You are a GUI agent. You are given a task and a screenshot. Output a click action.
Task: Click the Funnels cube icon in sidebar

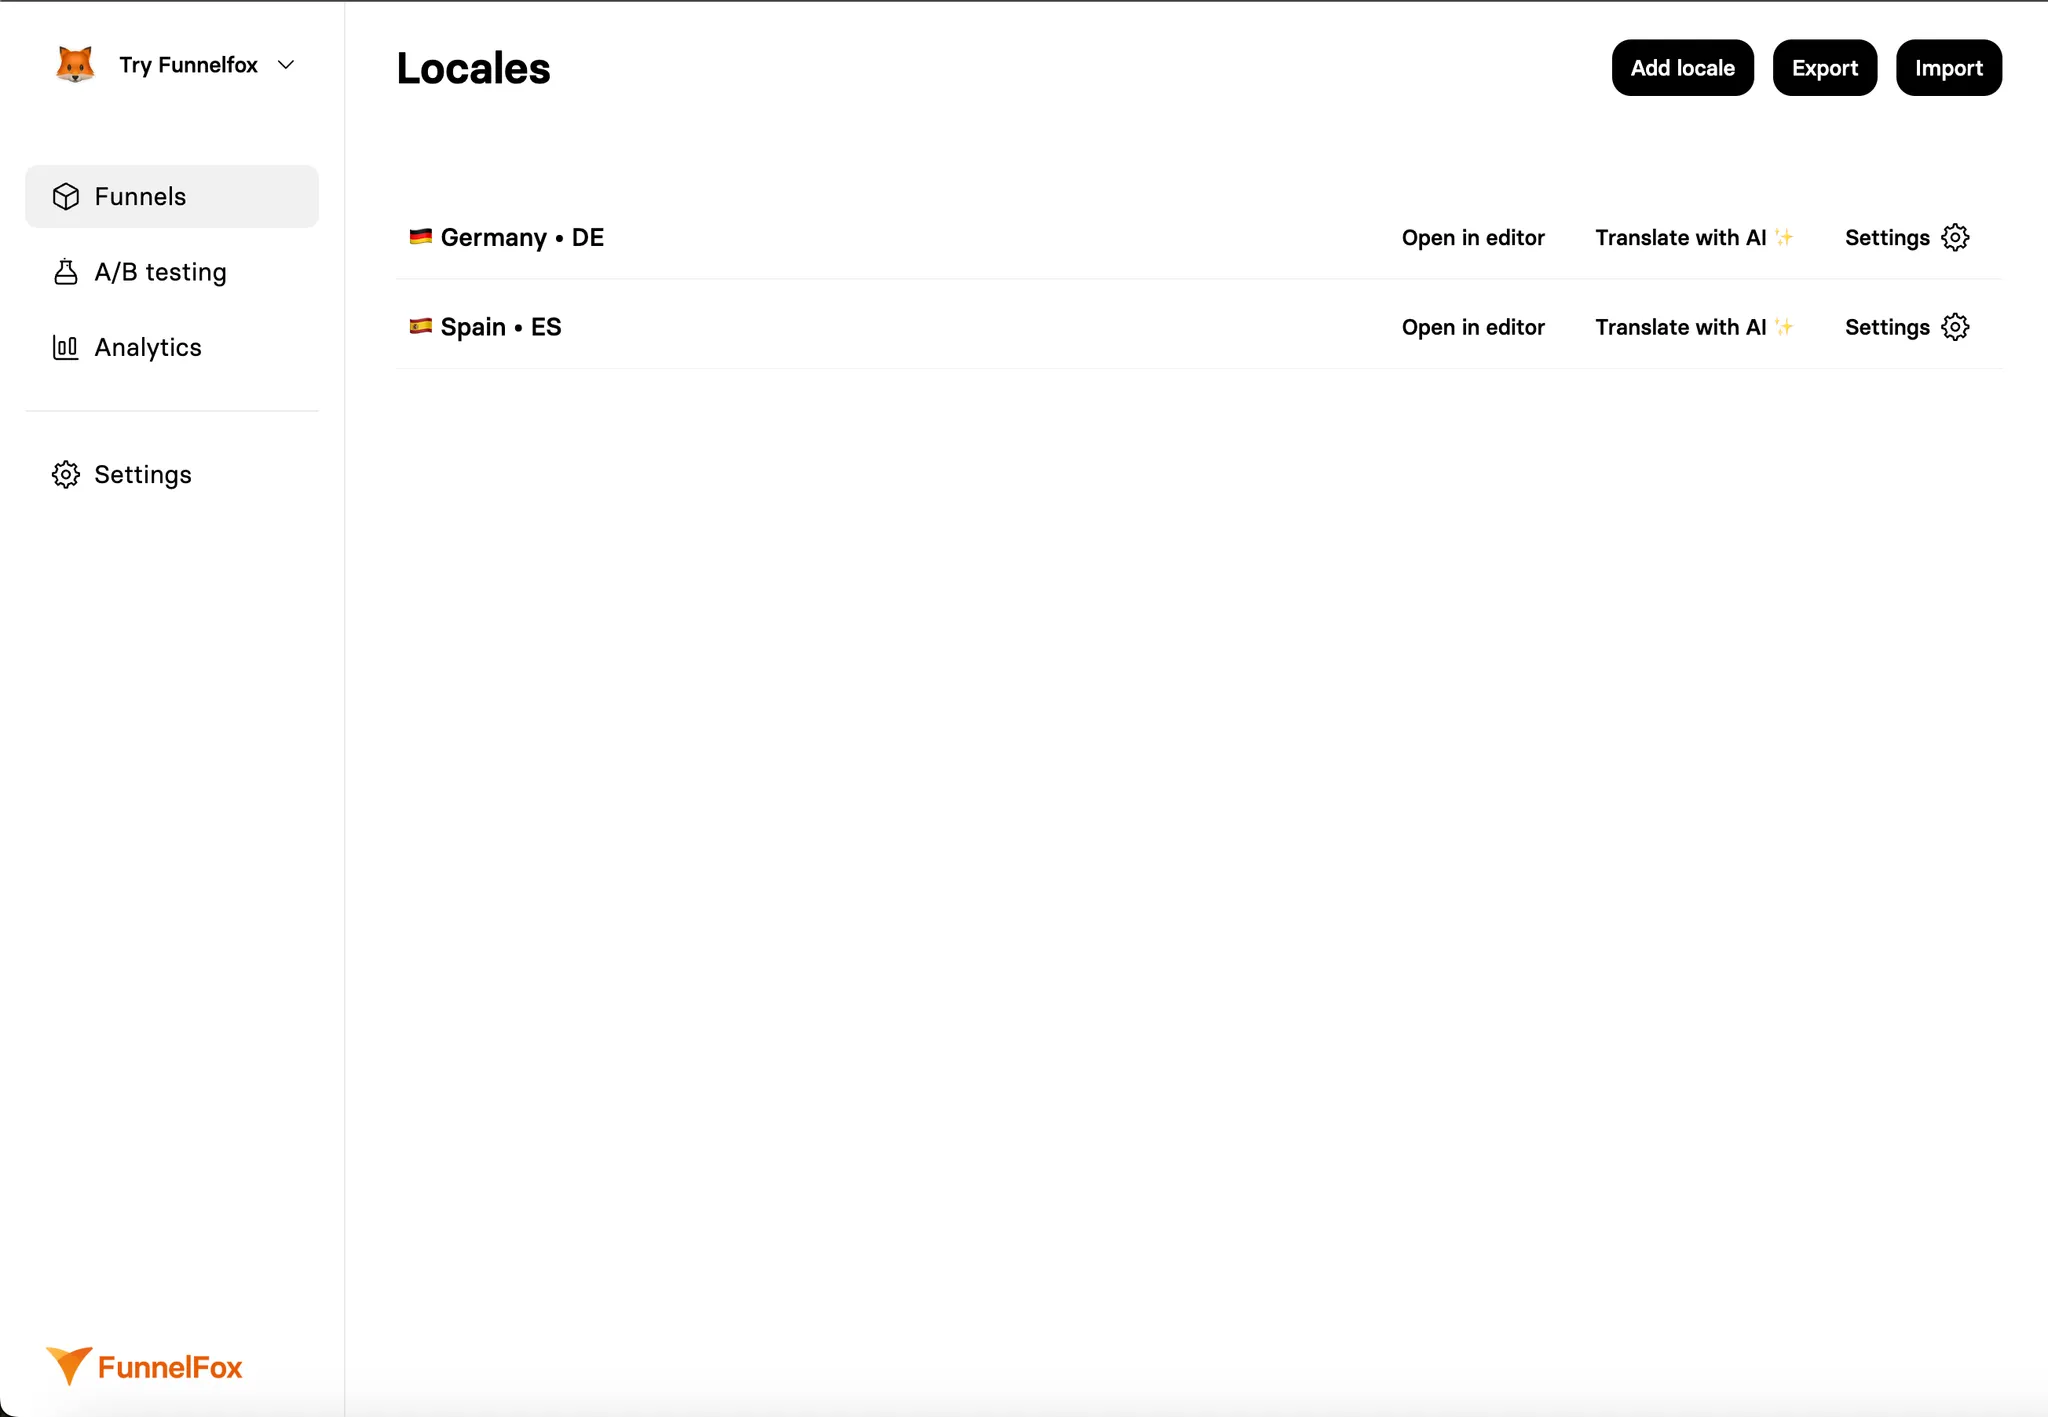(x=66, y=197)
